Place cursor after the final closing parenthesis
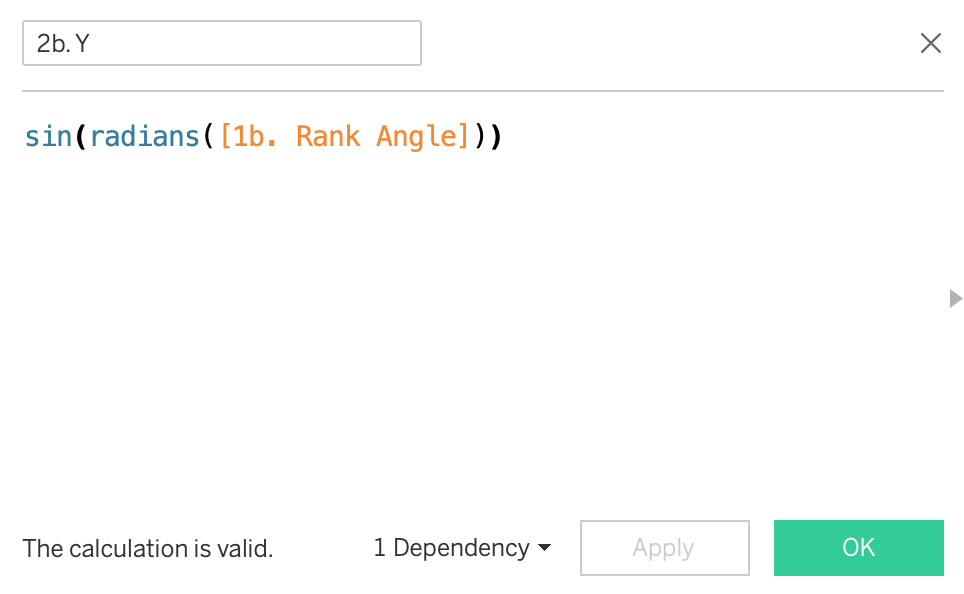The image size is (964, 594). click(501, 136)
